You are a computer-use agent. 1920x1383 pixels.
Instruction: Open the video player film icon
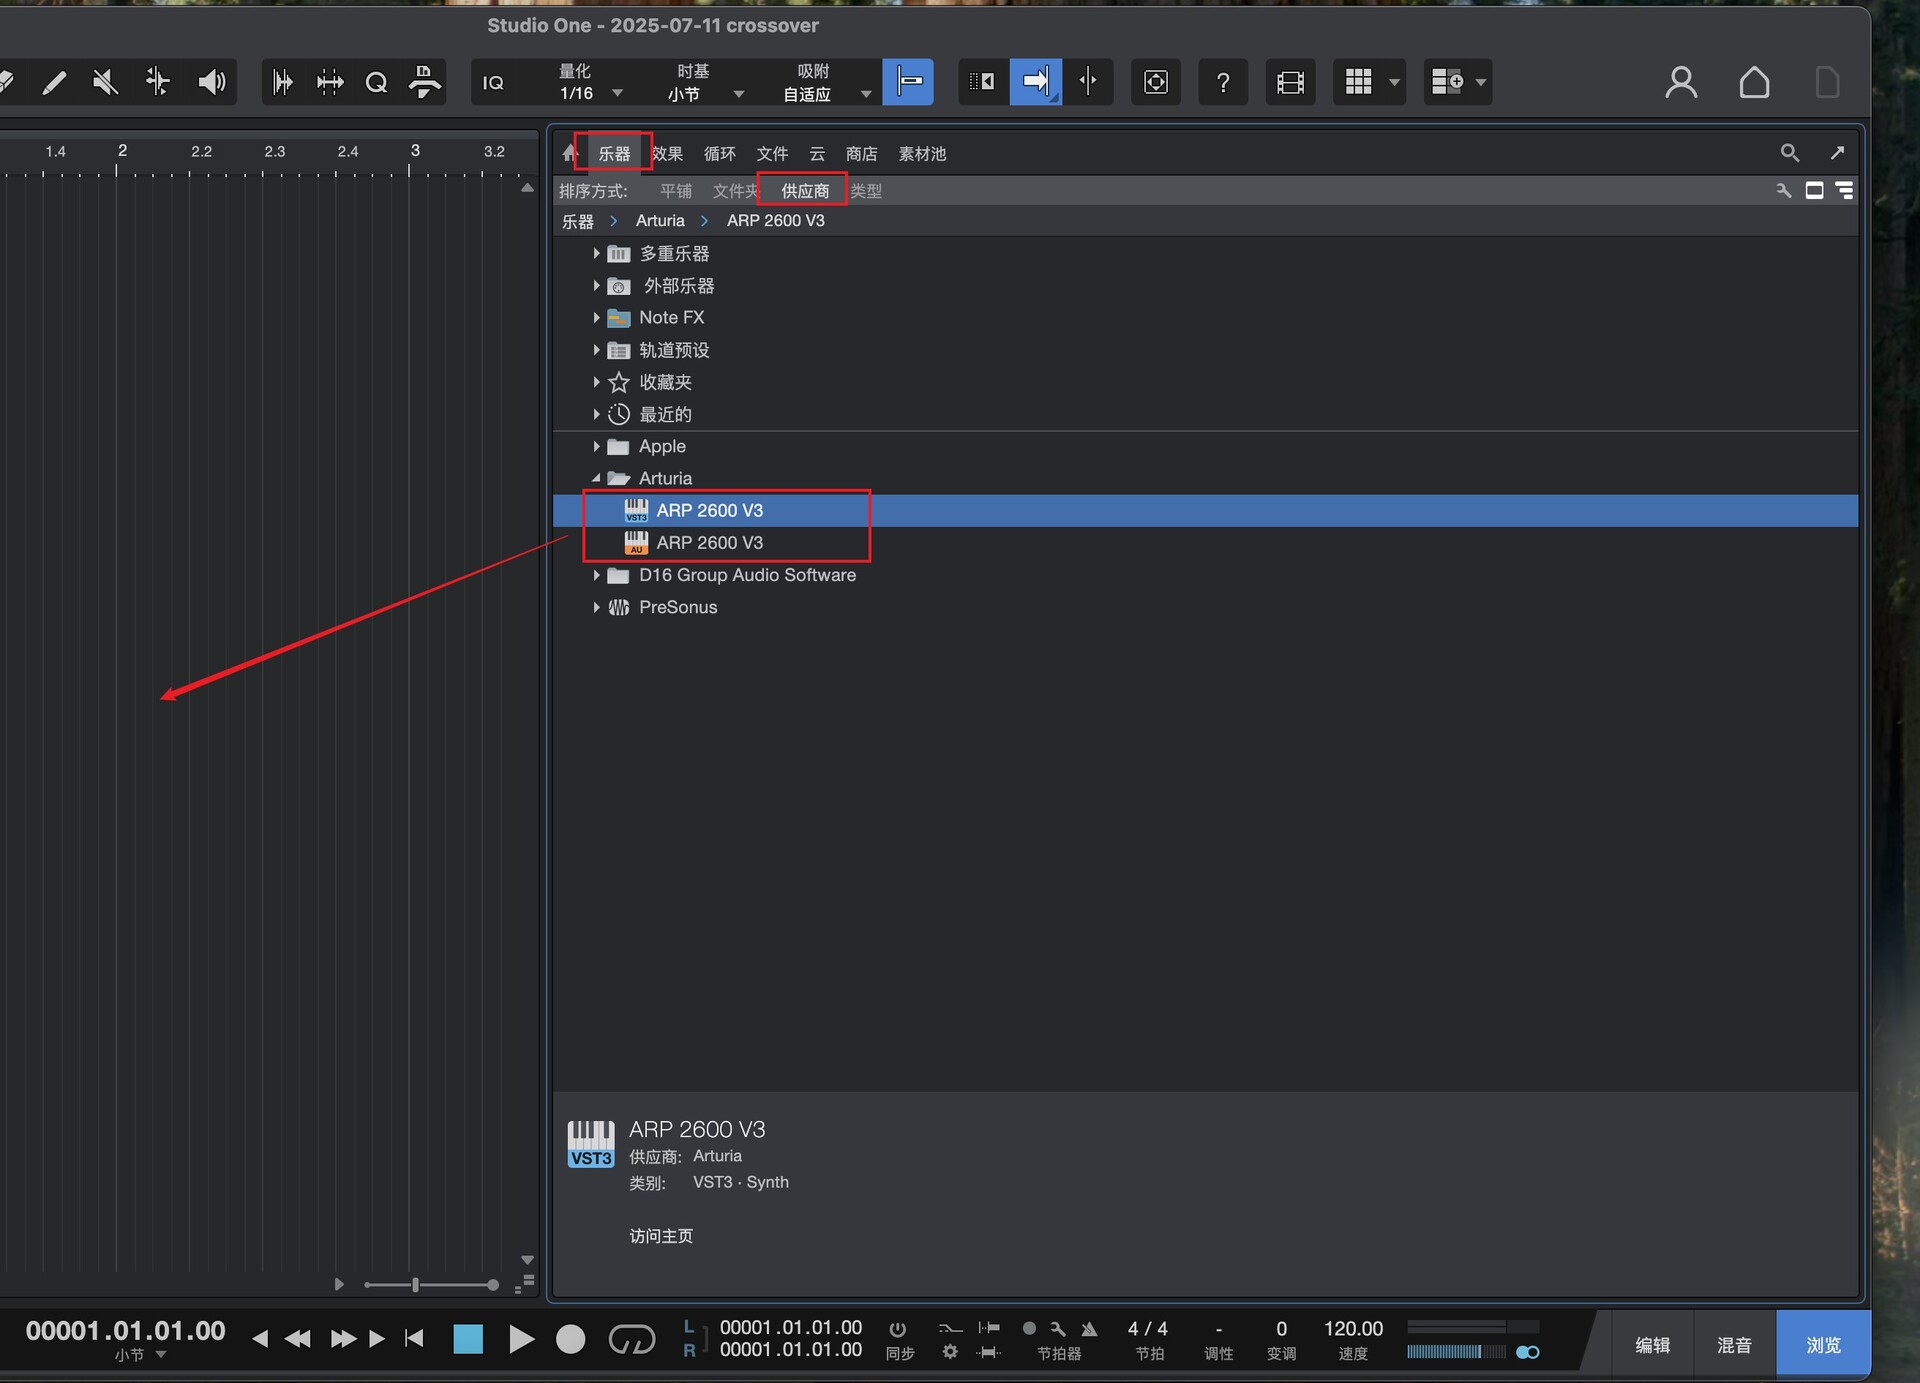[x=1290, y=82]
